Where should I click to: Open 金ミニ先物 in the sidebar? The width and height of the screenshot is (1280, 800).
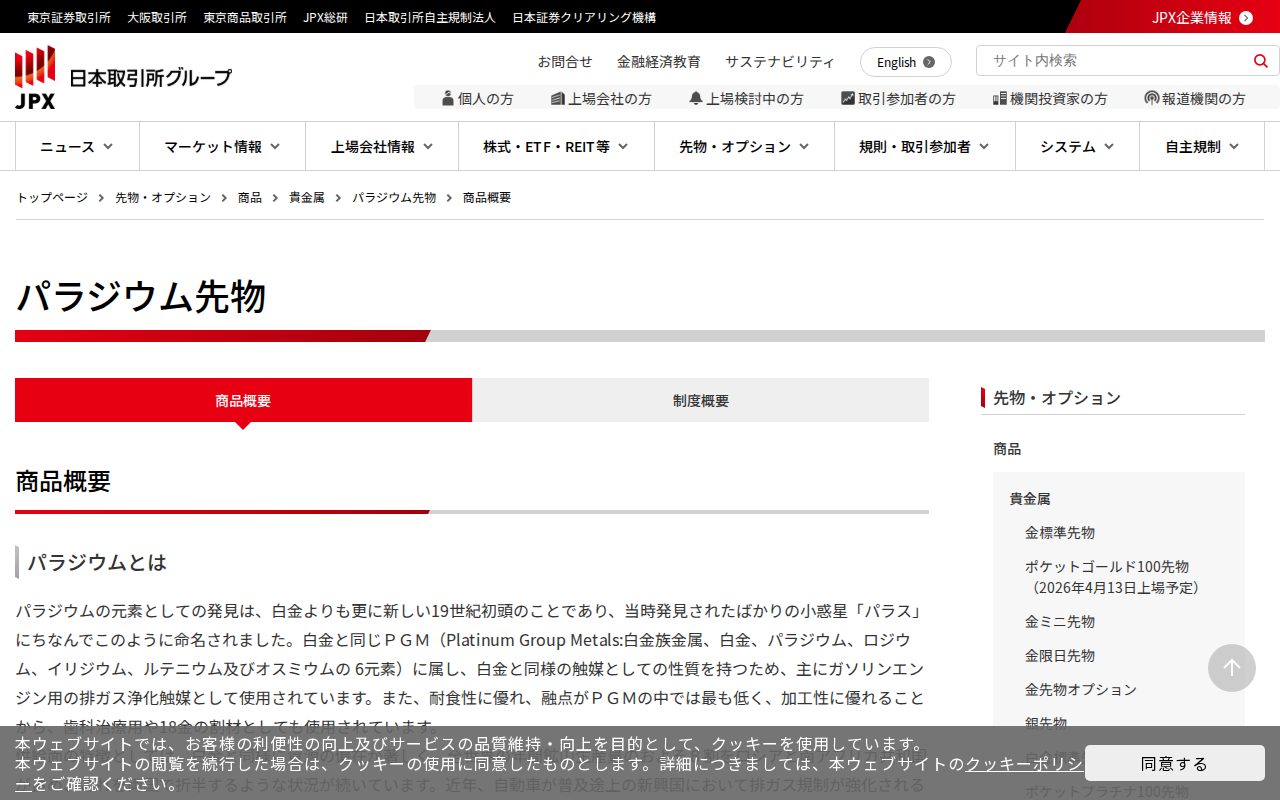click(x=1060, y=621)
